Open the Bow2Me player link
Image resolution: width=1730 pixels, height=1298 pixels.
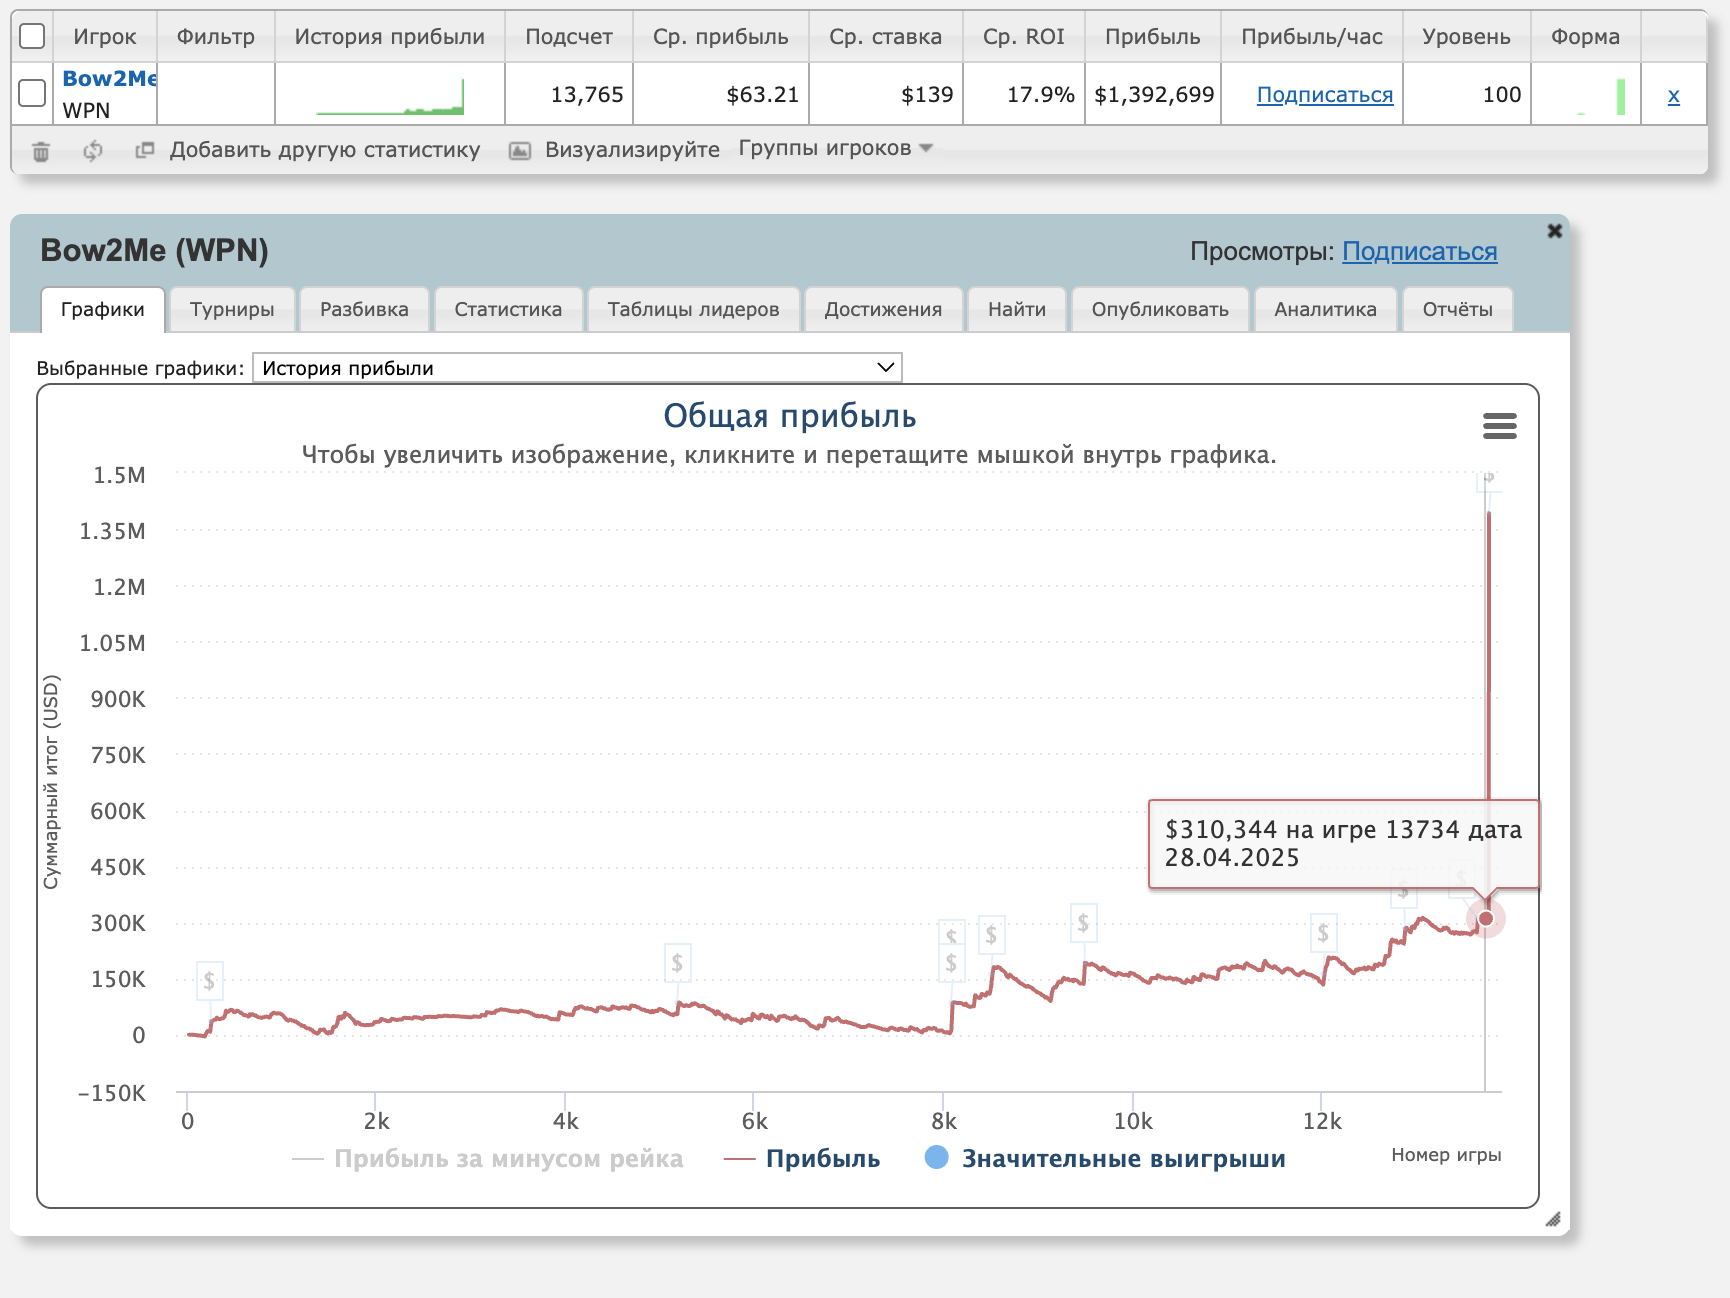(109, 78)
